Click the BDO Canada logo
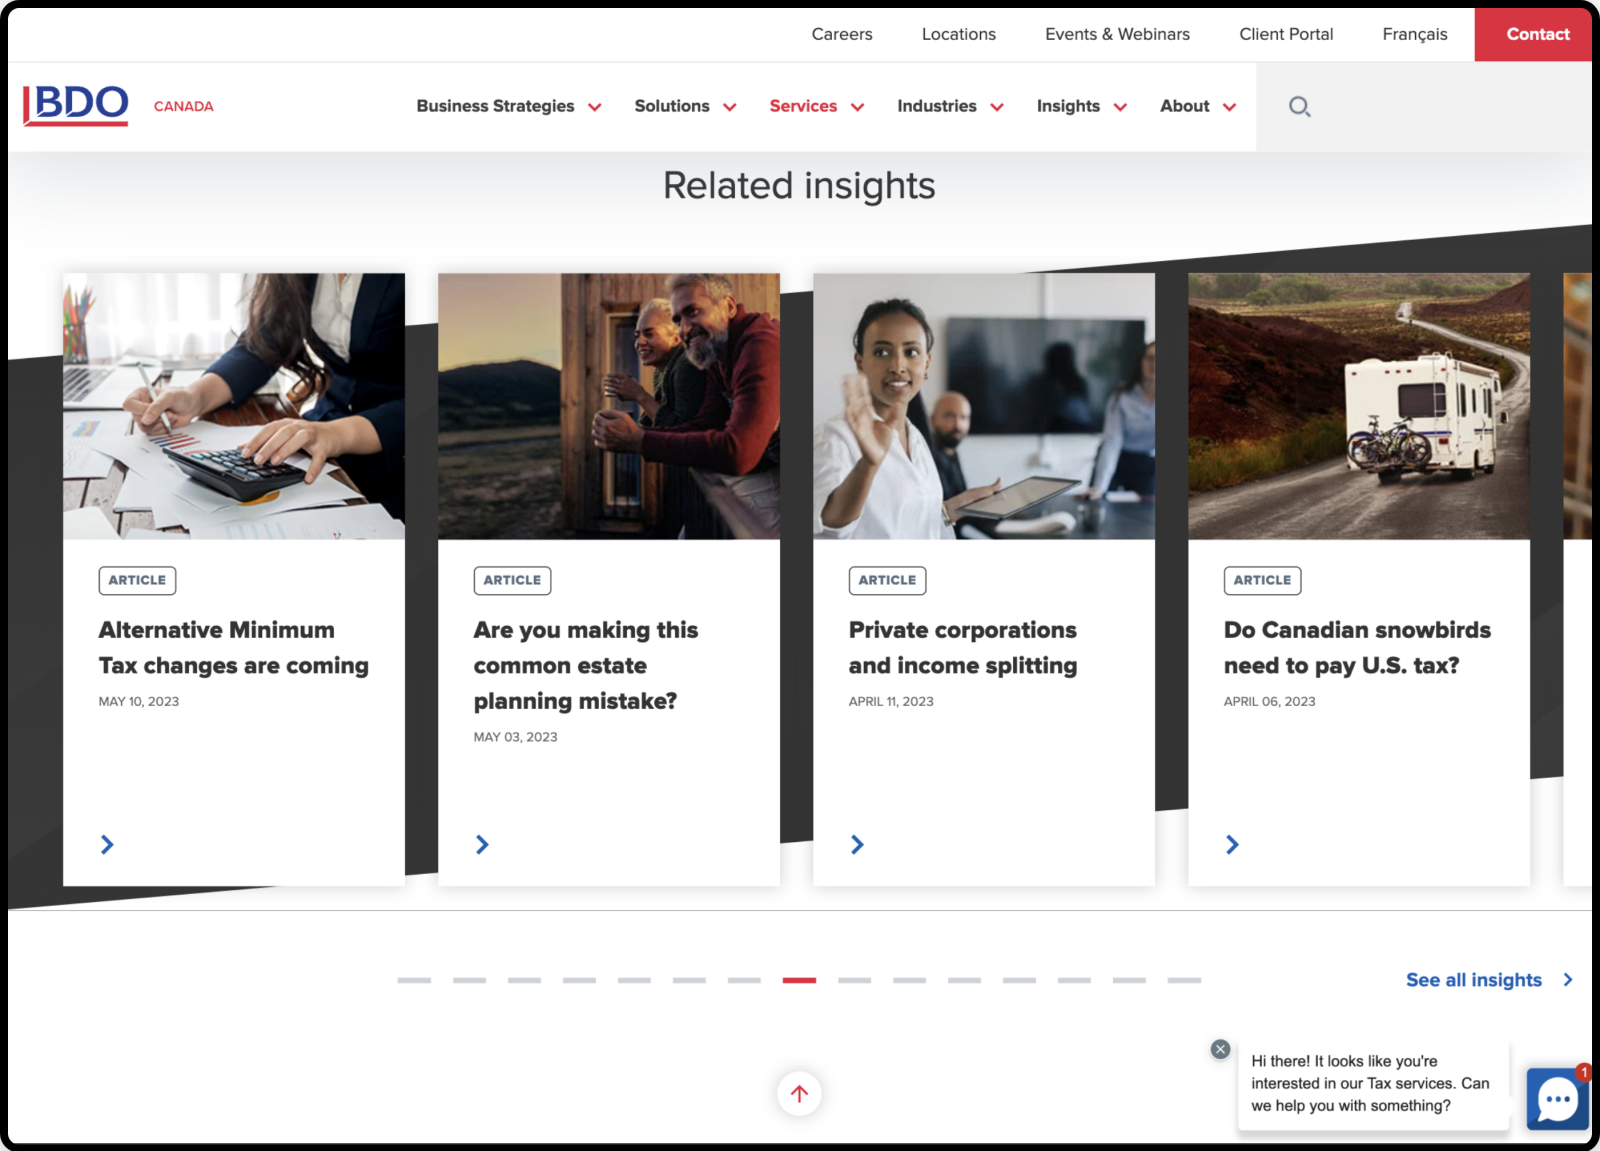This screenshot has width=1600, height=1151. pyautogui.click(x=76, y=104)
